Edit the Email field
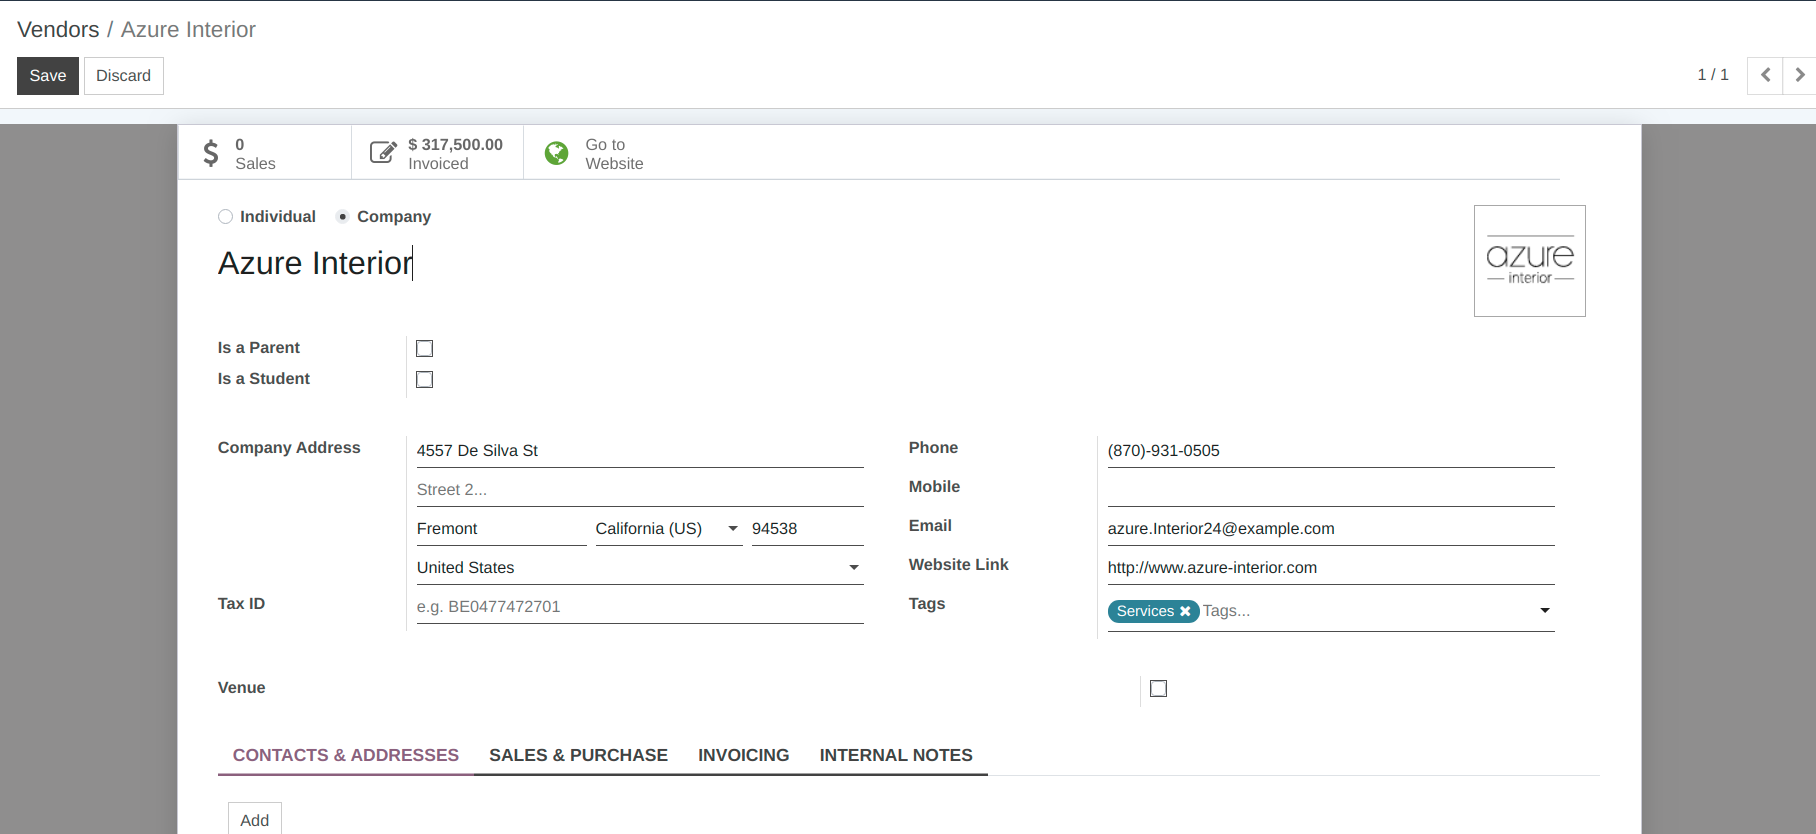The width and height of the screenshot is (1816, 834). (x=1331, y=529)
